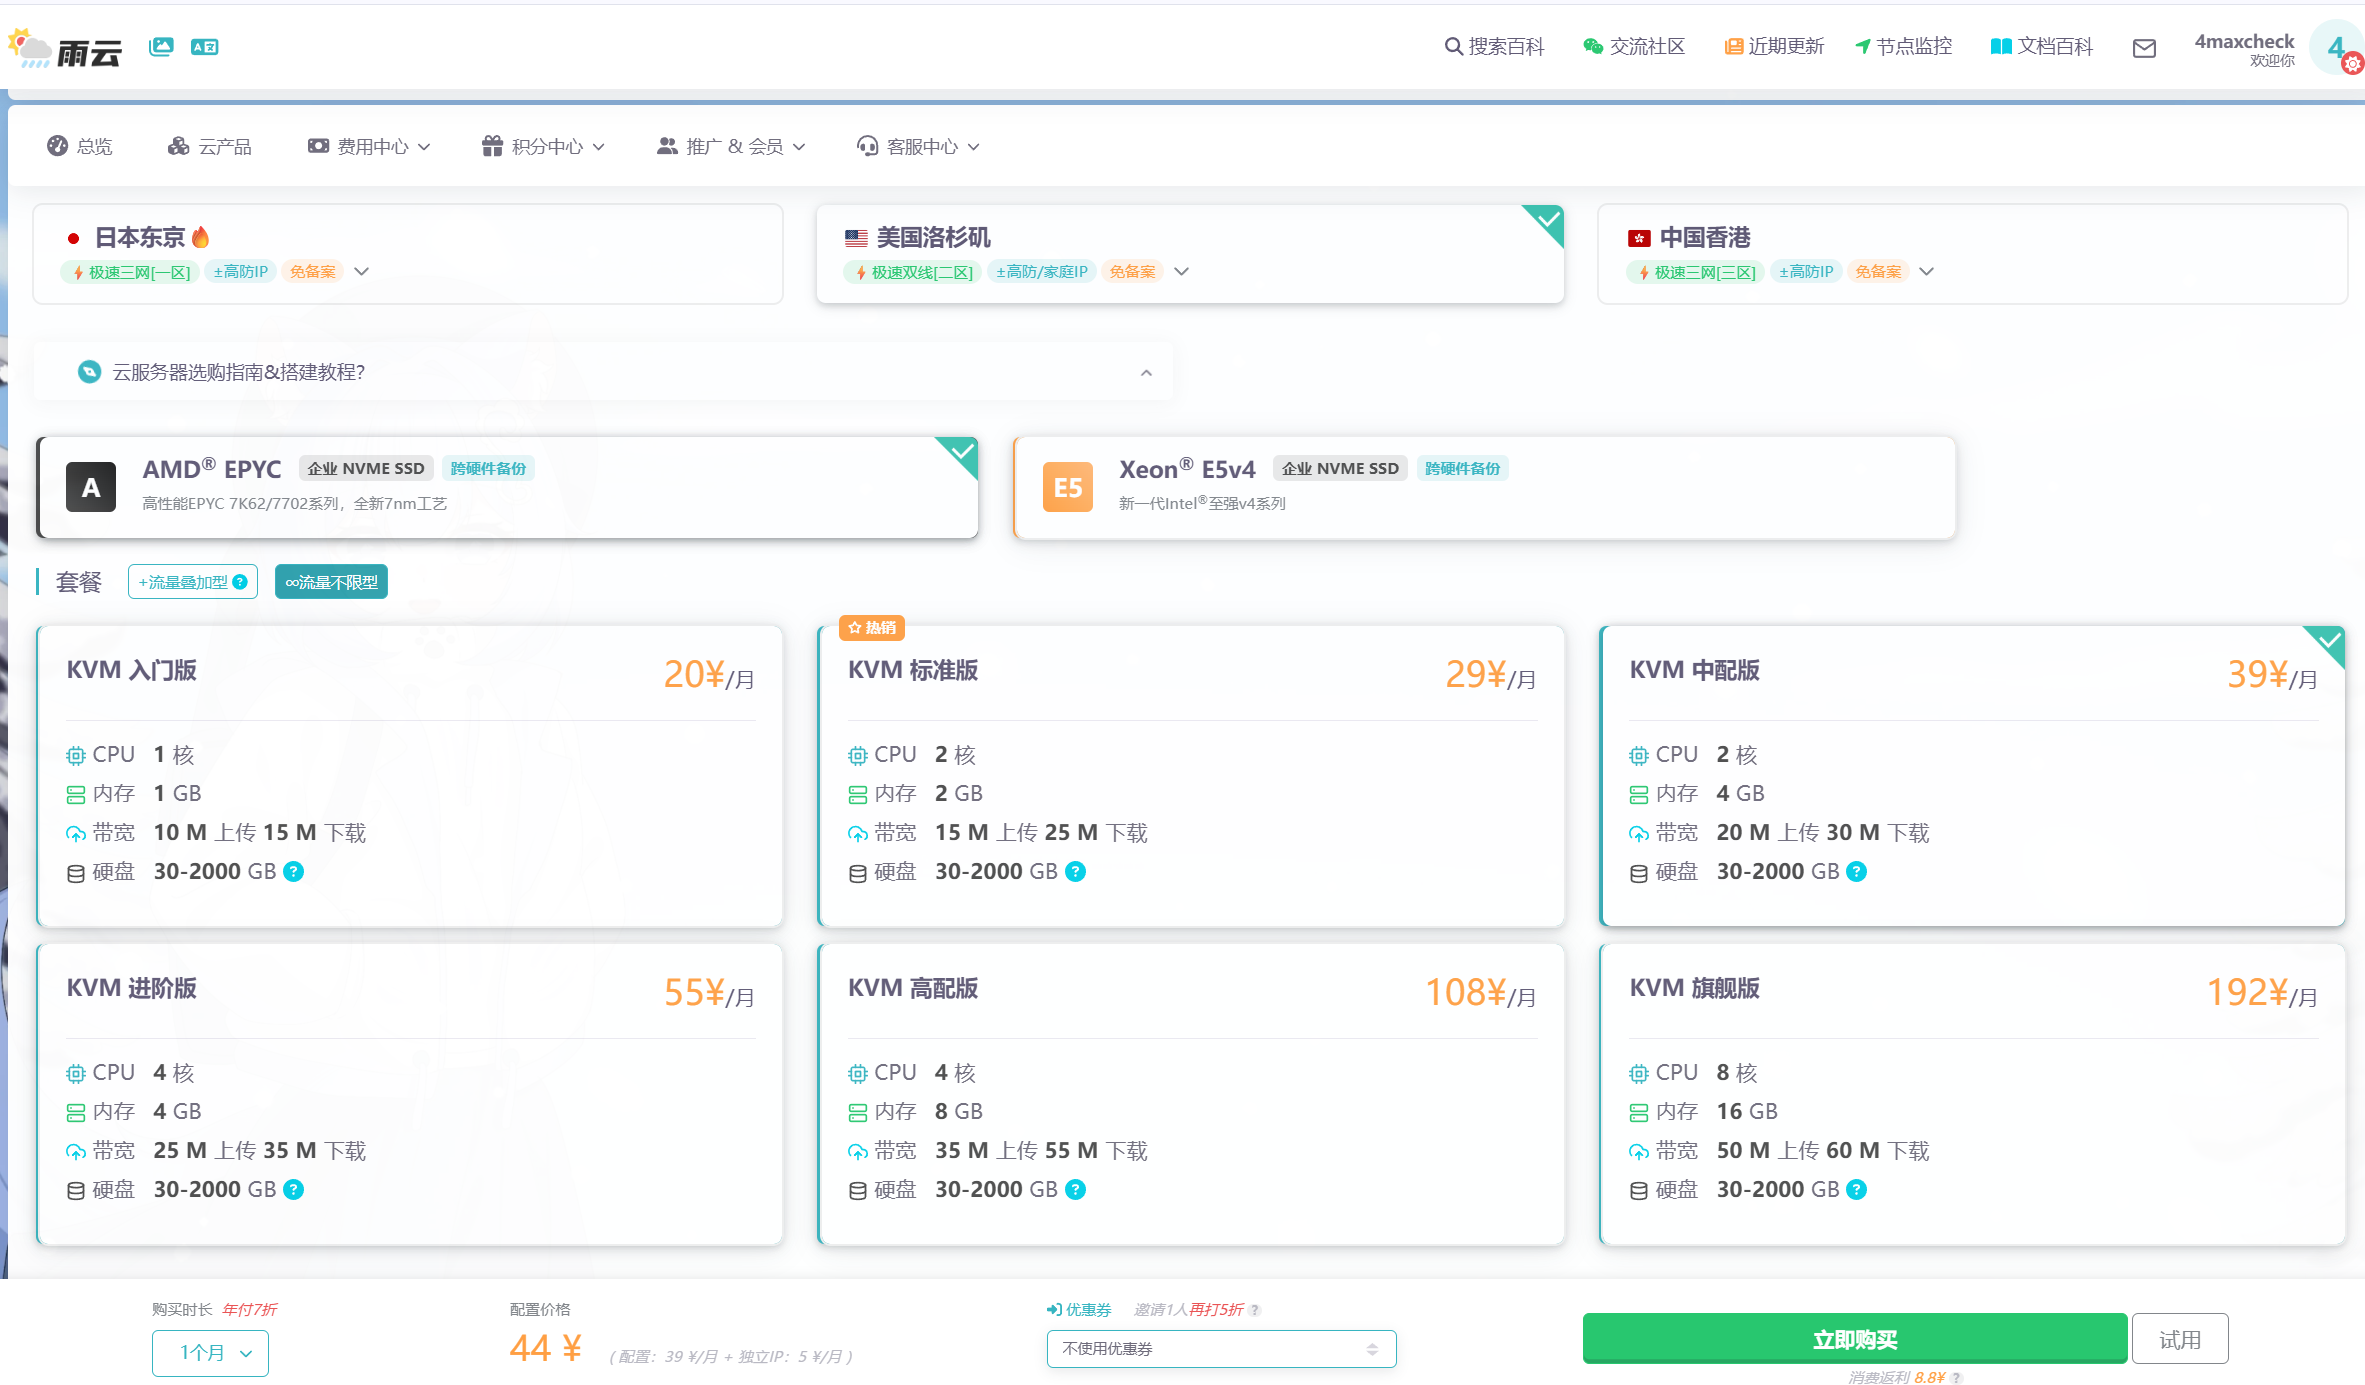Click the help icon next to 消费返利

(1956, 1377)
